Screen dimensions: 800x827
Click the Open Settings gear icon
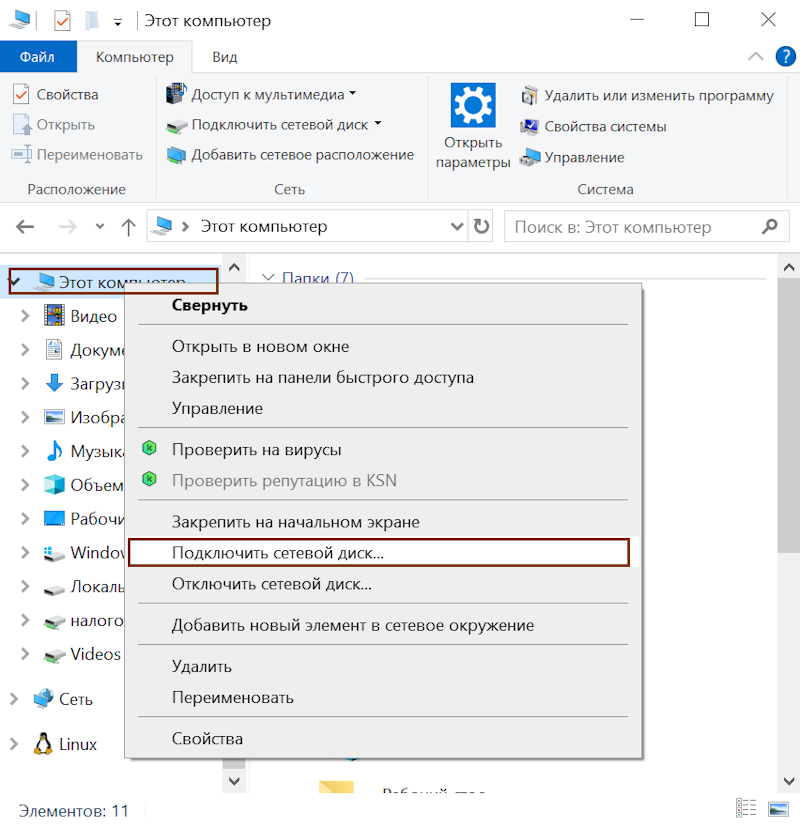(x=473, y=106)
